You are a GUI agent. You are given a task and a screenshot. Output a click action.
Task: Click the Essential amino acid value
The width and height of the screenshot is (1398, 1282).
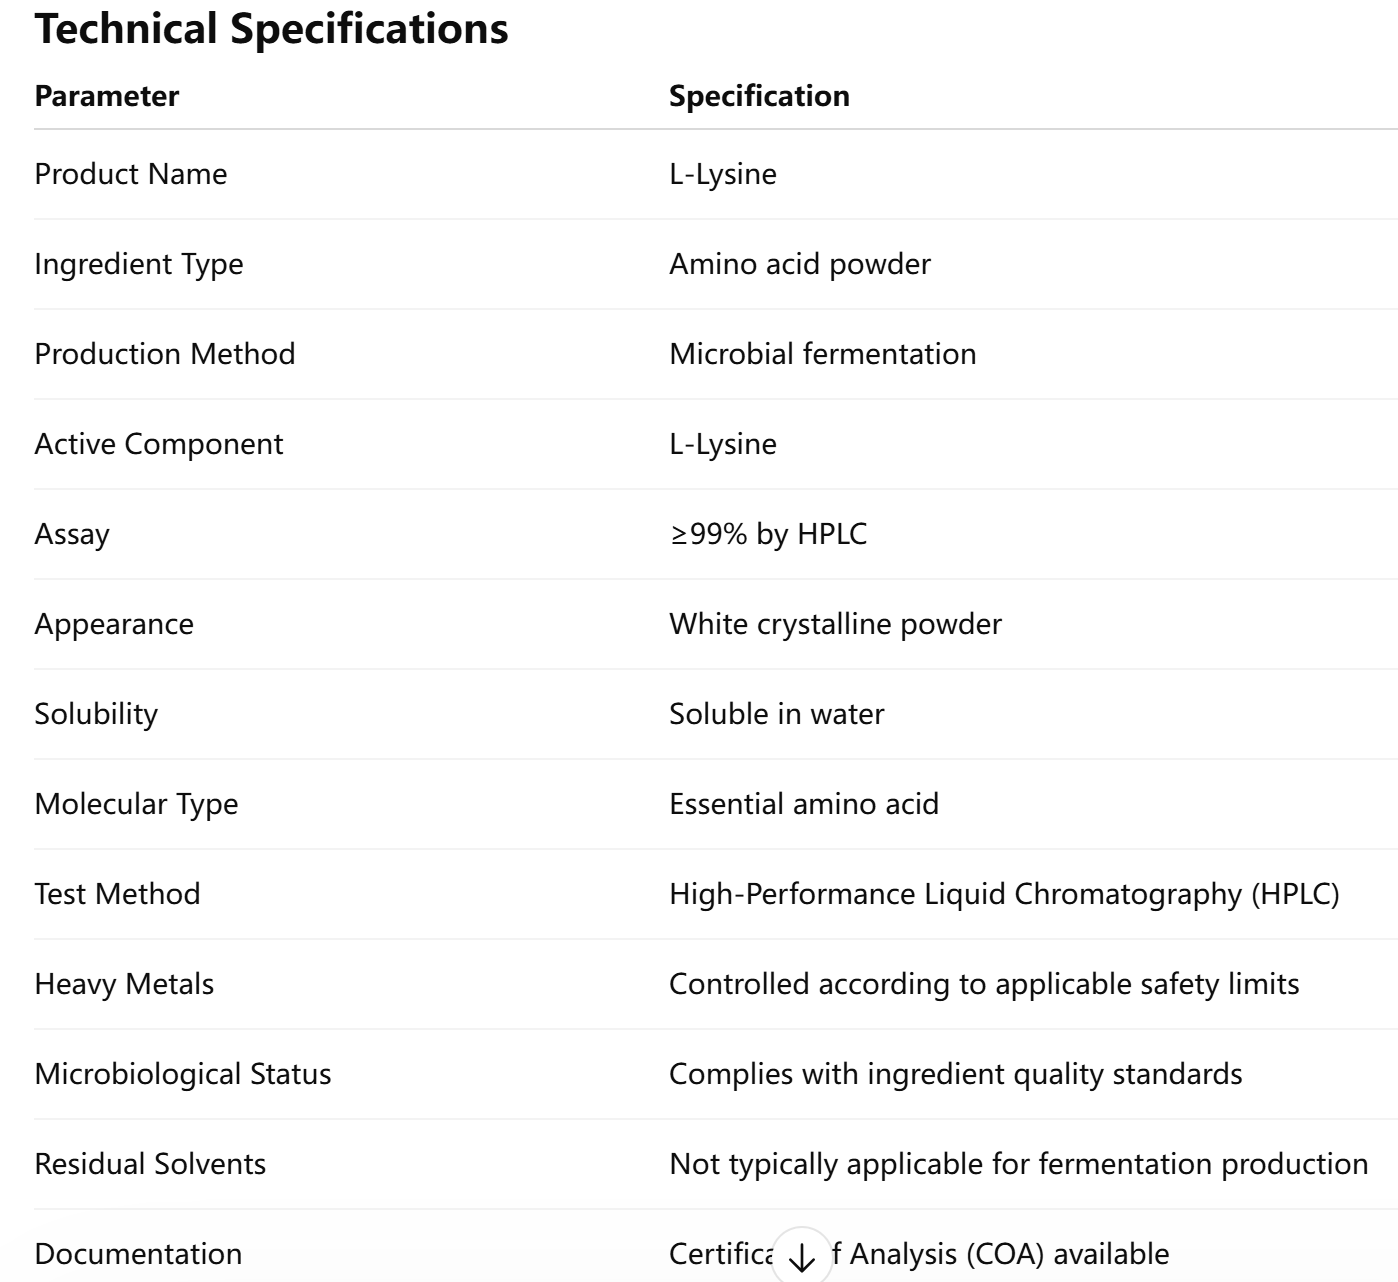pos(804,804)
